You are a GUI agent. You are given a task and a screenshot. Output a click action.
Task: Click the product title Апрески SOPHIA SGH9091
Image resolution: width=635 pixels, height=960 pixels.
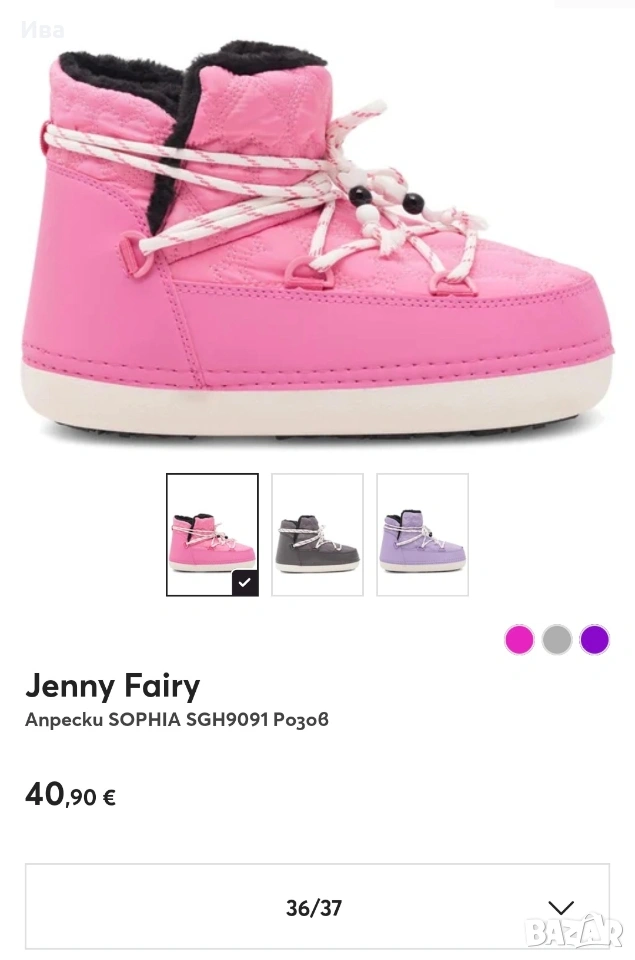pos(177,719)
